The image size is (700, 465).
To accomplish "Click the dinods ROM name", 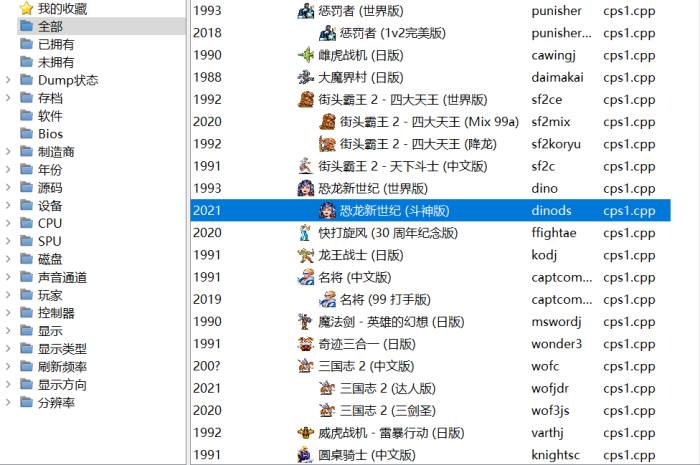I will point(551,211).
